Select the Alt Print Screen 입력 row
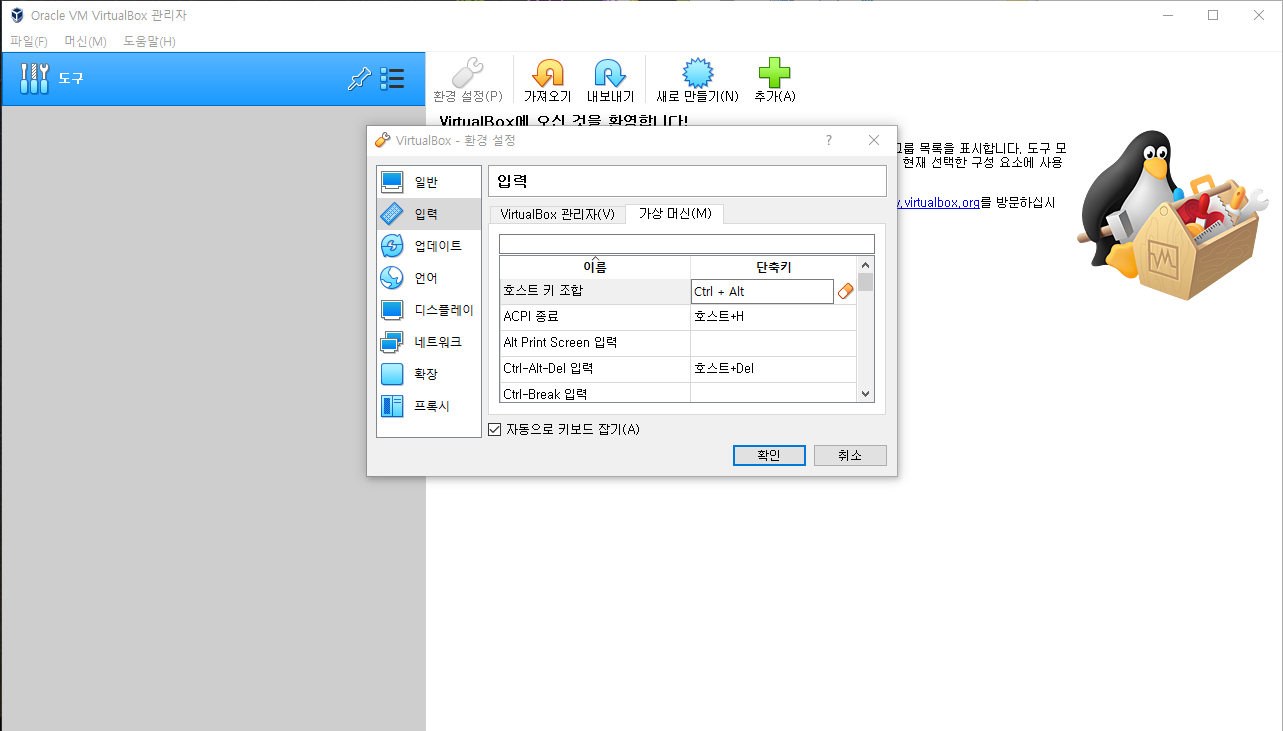 tap(678, 343)
